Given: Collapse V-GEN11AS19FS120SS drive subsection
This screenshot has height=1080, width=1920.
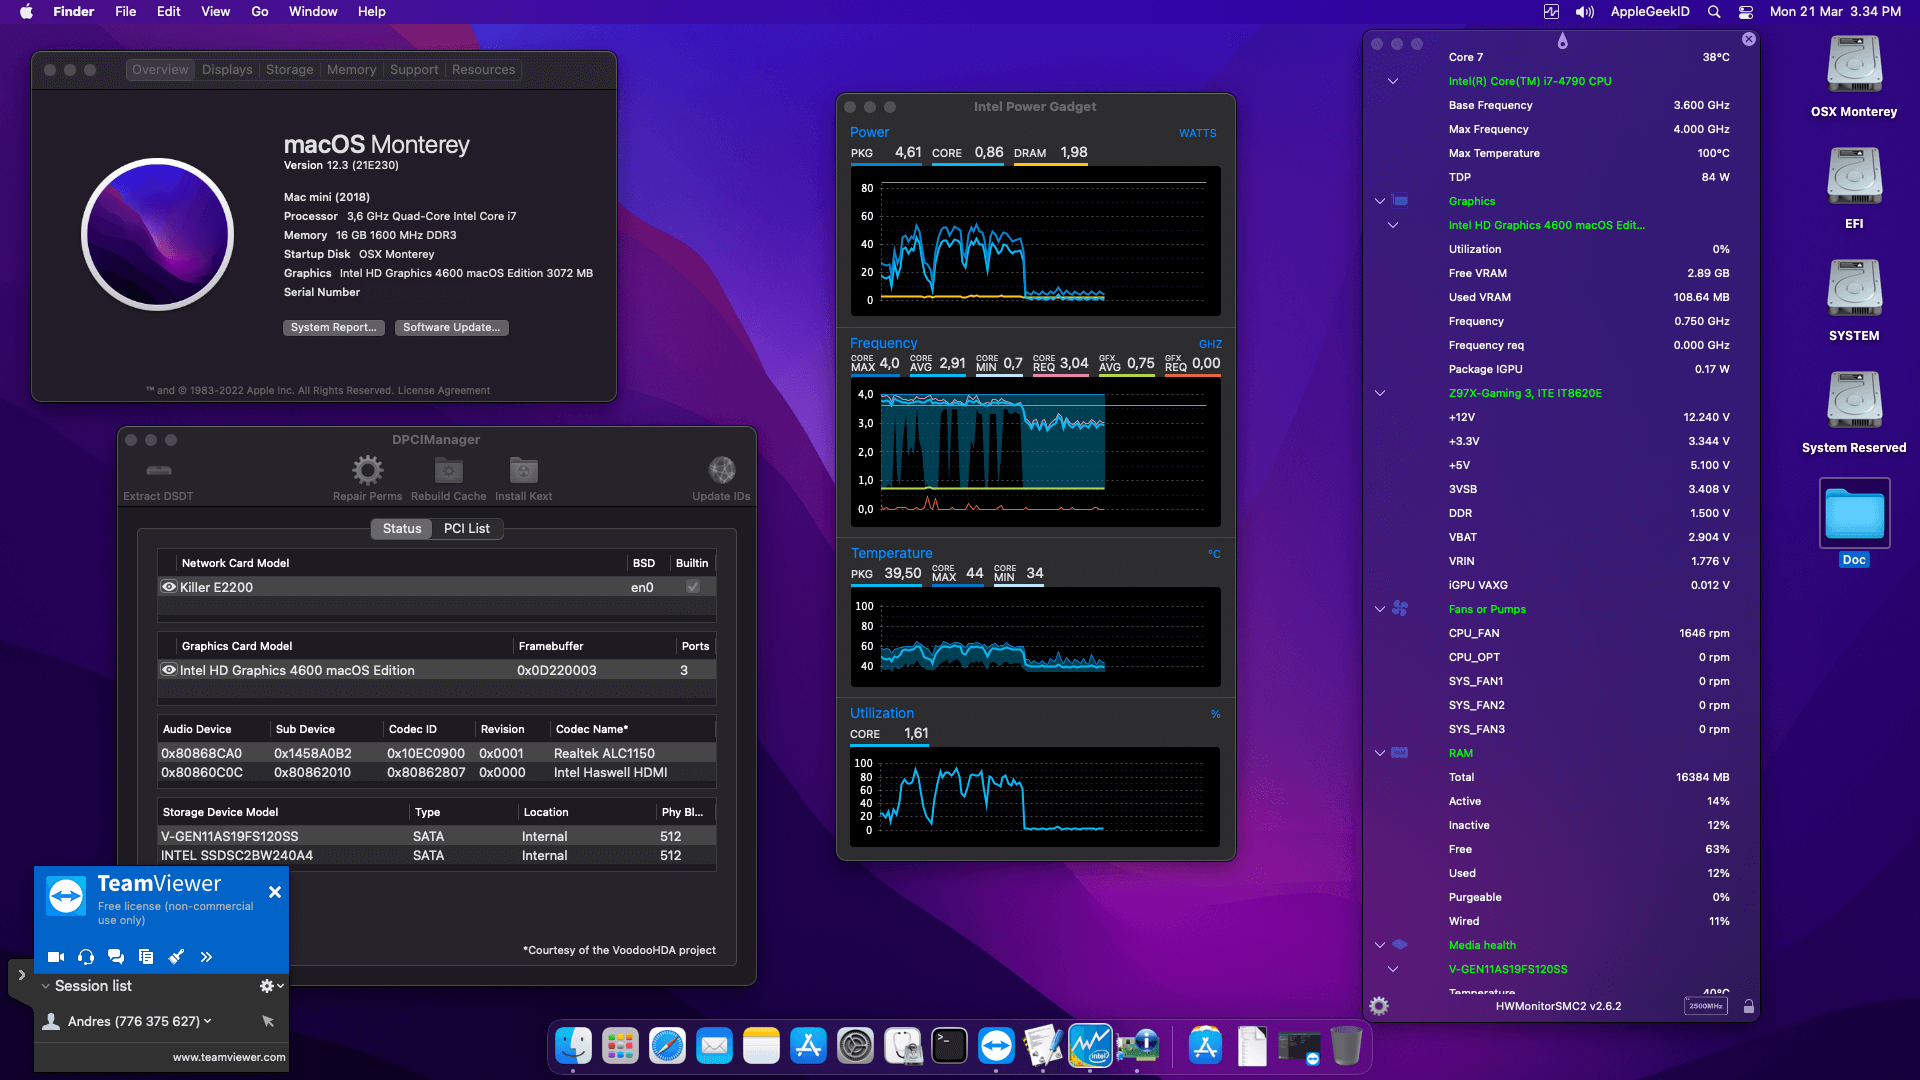Looking at the screenshot, I should [x=1393, y=969].
